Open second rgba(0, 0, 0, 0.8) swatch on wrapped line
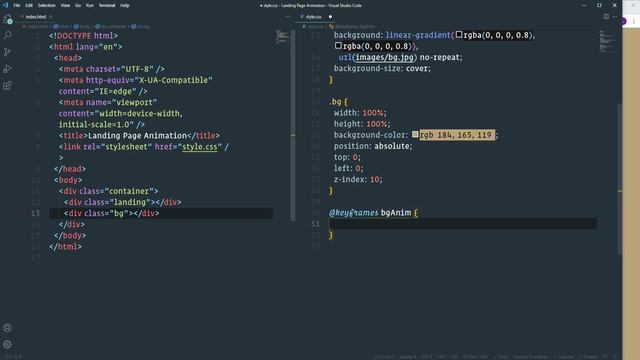Viewport: 640px width, 360px height. [338, 46]
